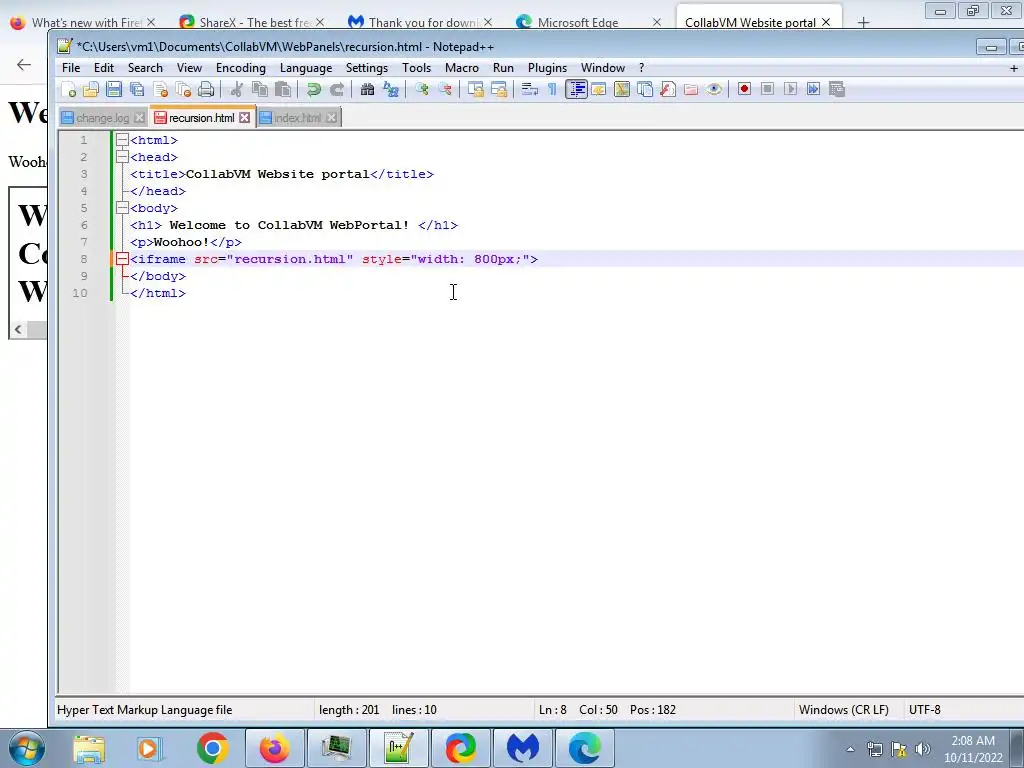Run macro multiple times icon

[x=813, y=89]
